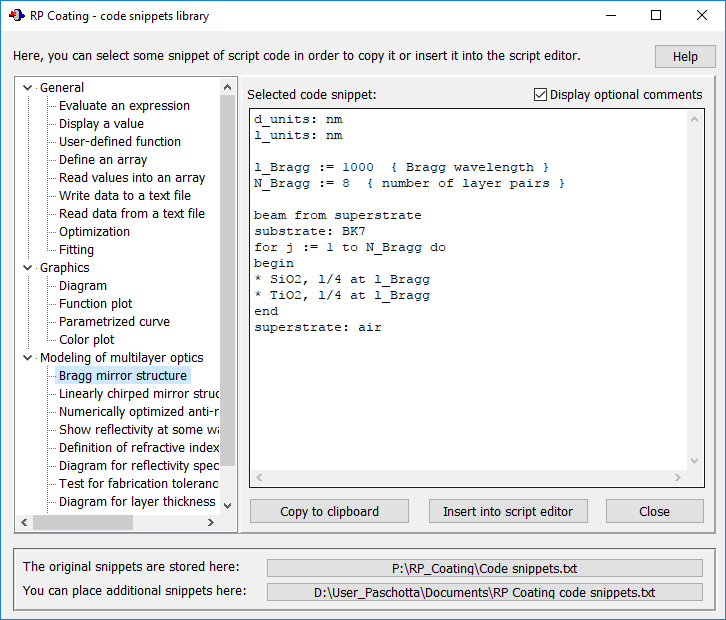Viewport: 726px width, 620px height.
Task: Select Function plot snippet
Action: coord(95,304)
